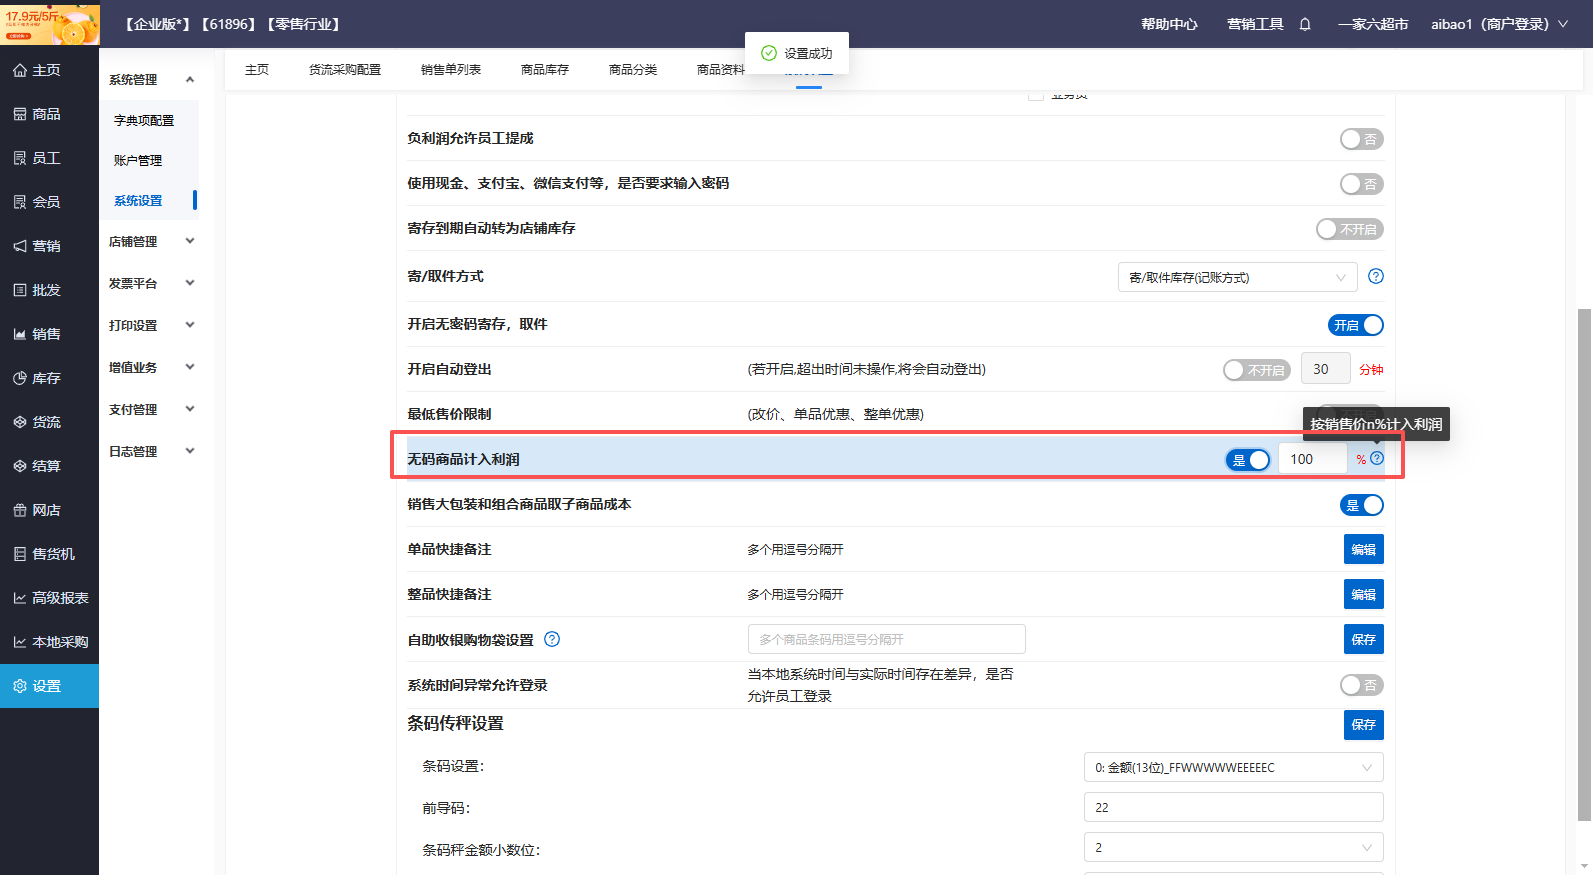
Task: Toggle 负利润允许员工提成 switch
Action: click(x=1361, y=139)
